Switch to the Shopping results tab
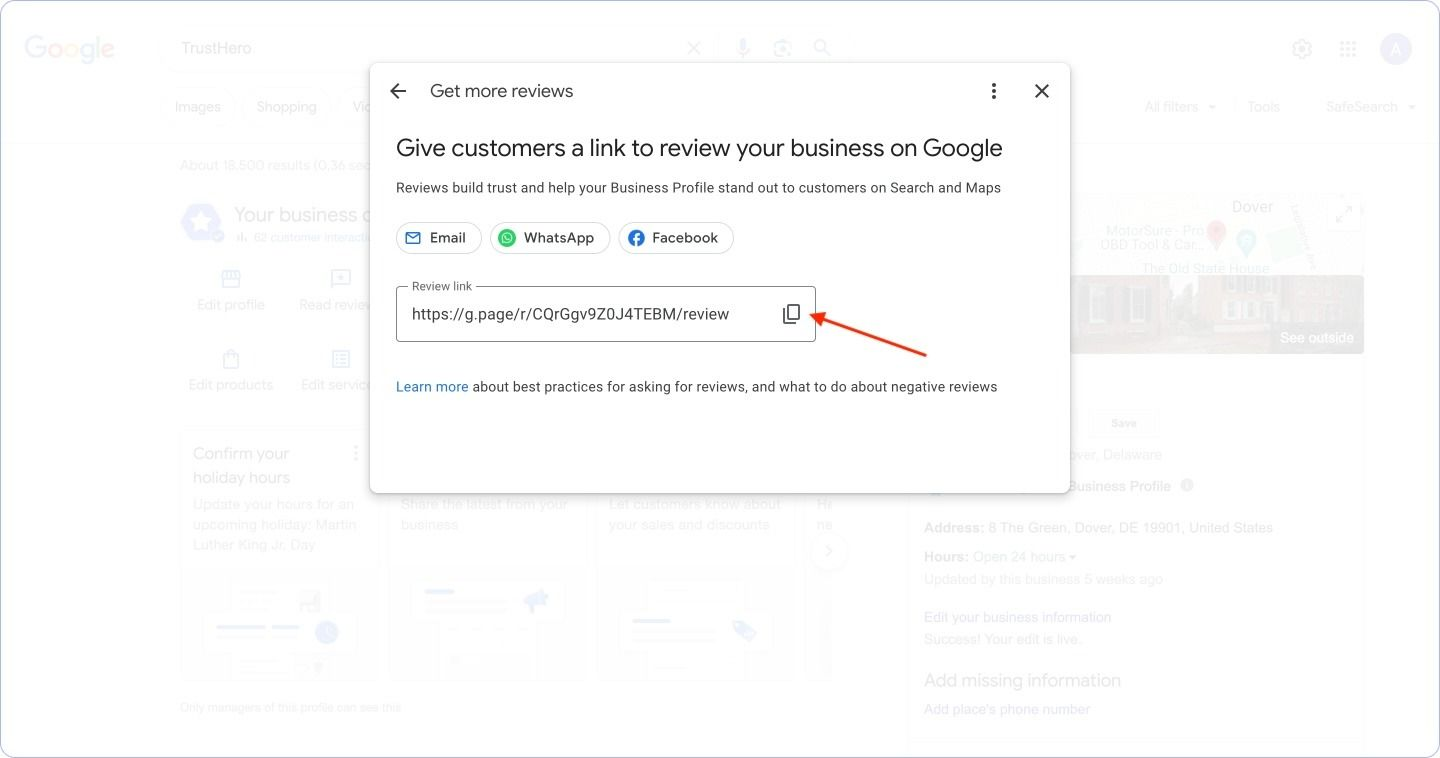 [x=286, y=107]
